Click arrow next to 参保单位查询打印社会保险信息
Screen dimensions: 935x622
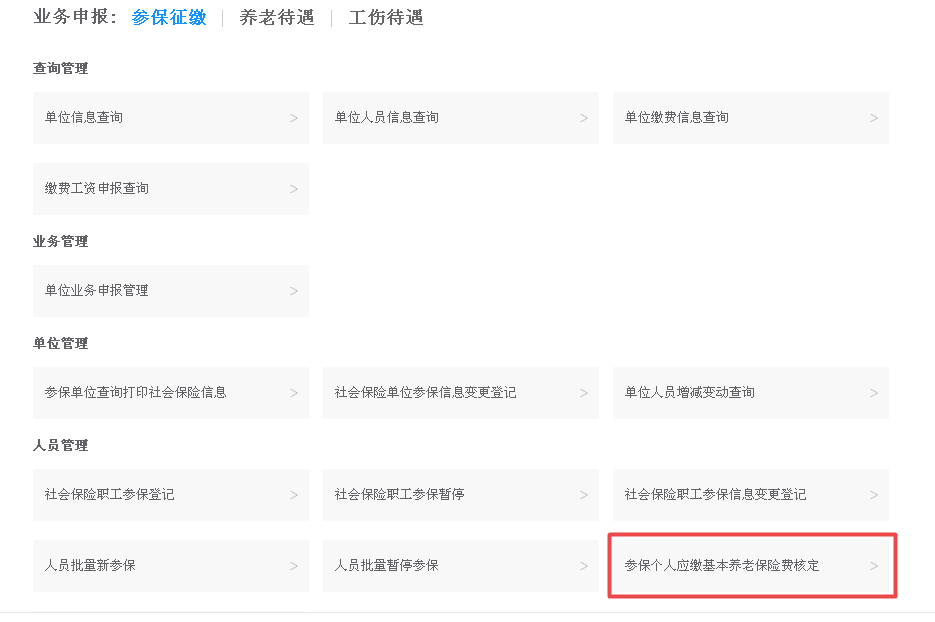point(294,393)
